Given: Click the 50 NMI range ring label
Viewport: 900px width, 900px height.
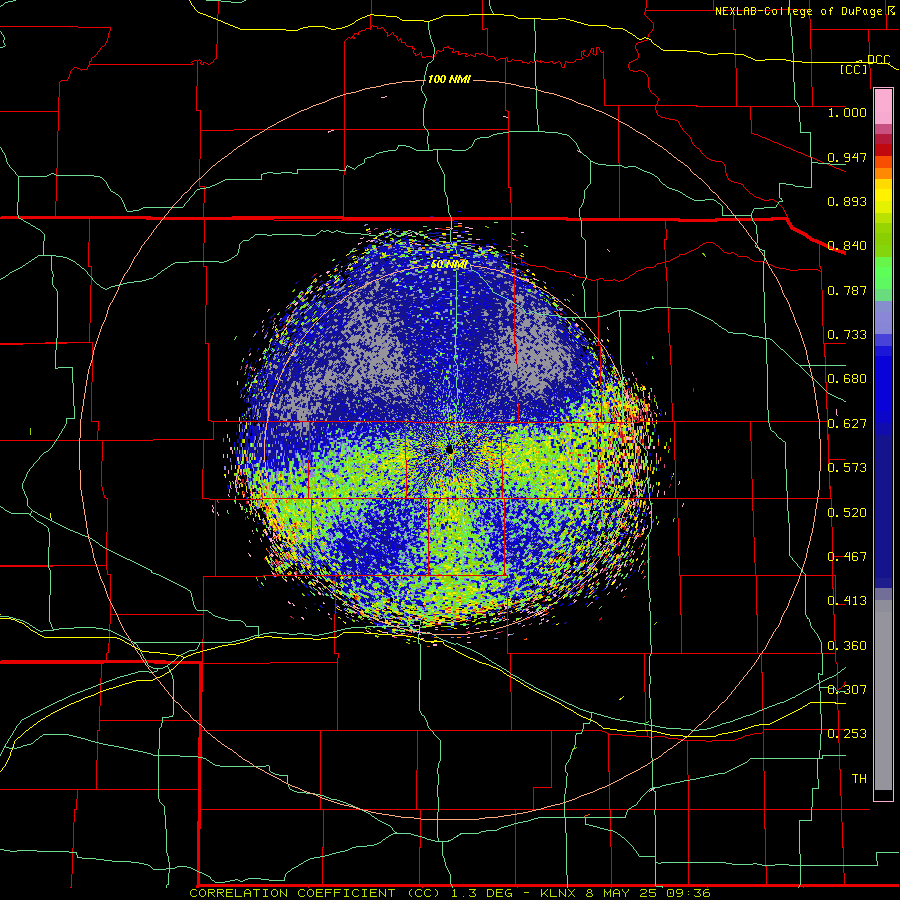Looking at the screenshot, I should [449, 265].
